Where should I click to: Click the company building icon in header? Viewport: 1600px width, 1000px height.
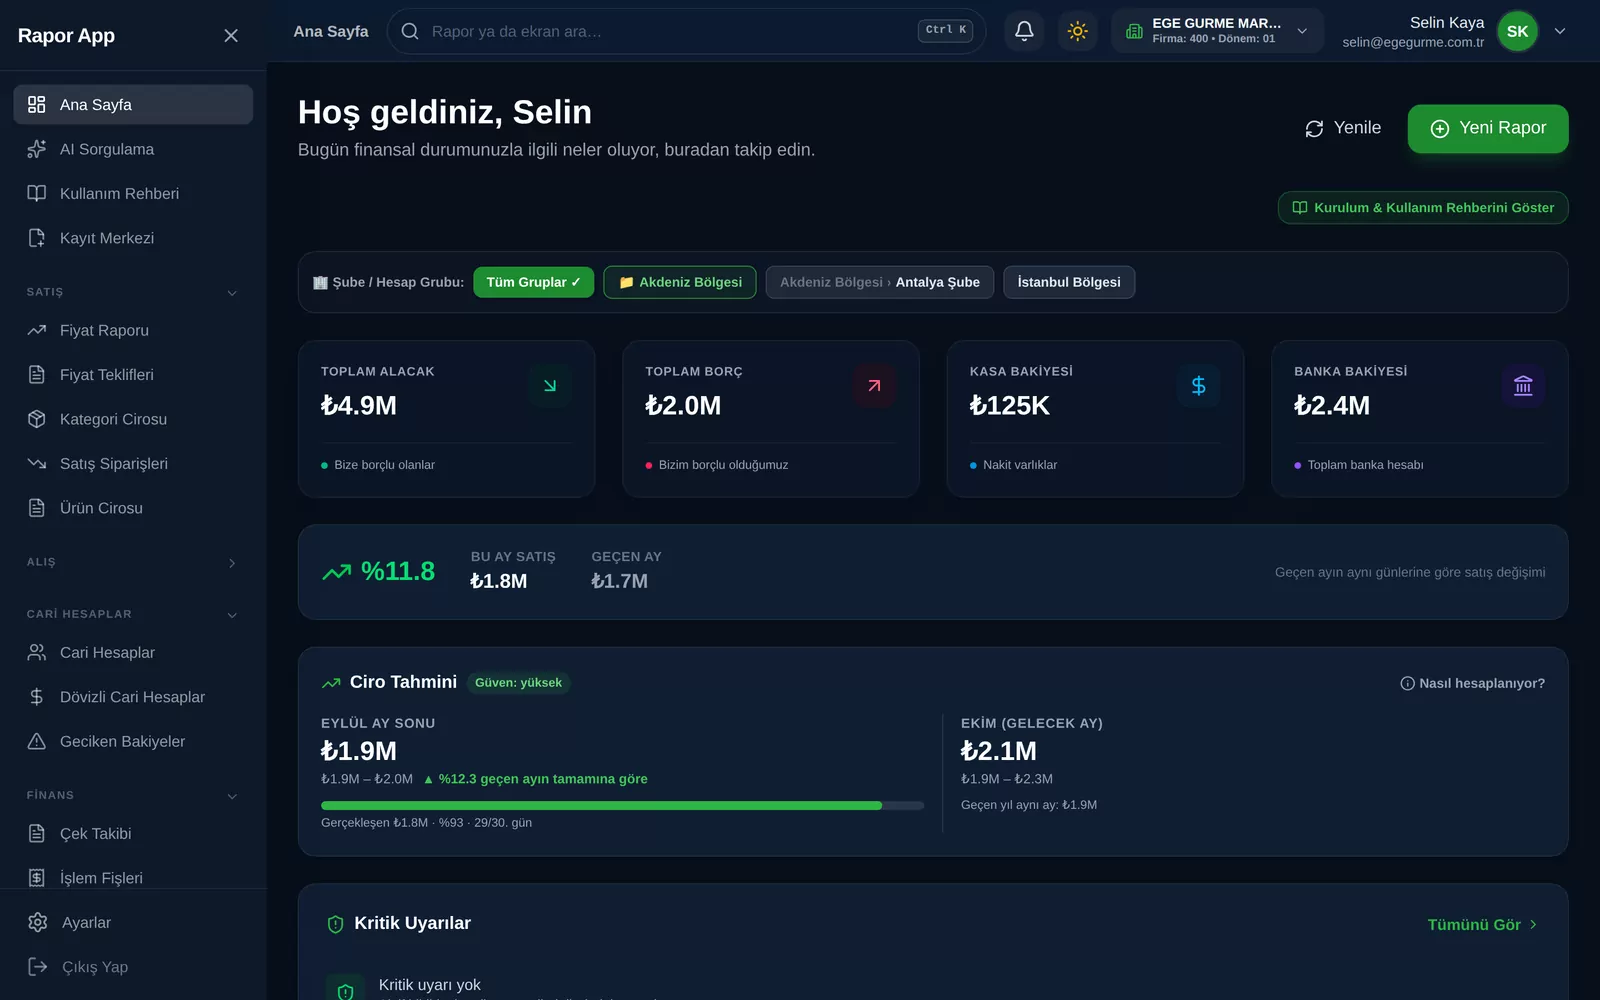click(x=1134, y=31)
